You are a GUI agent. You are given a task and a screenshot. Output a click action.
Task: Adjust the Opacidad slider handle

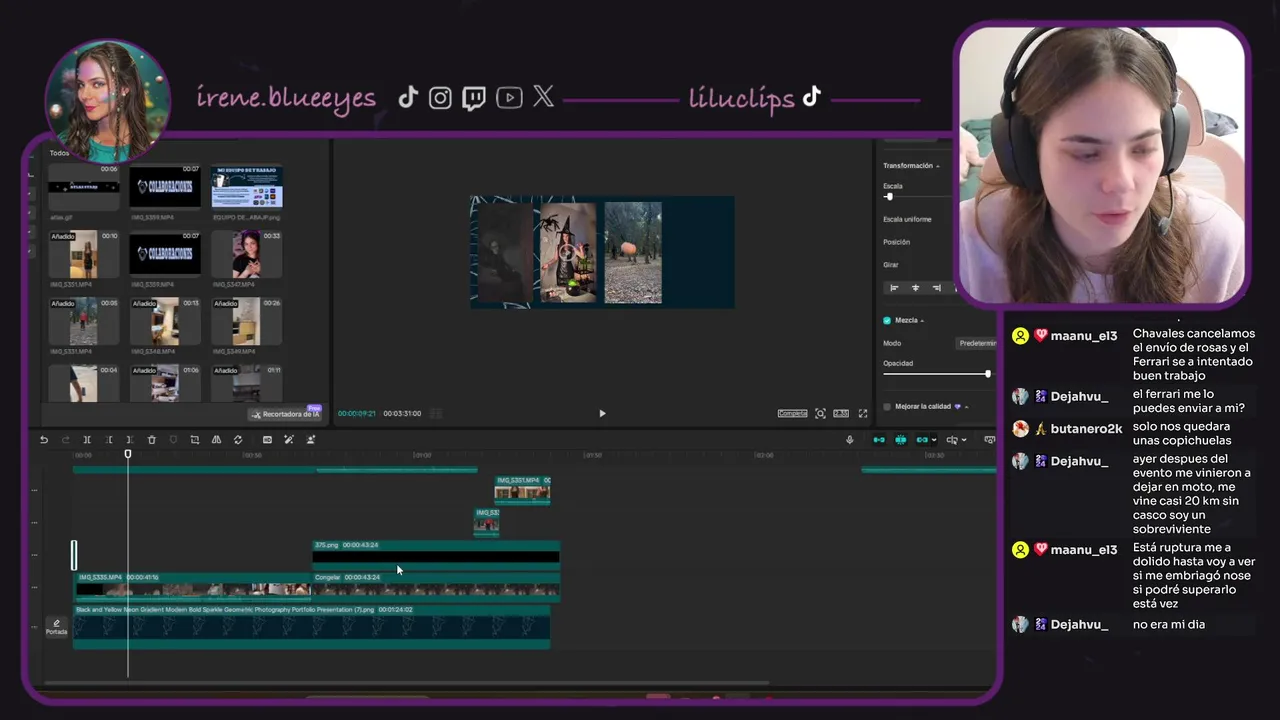pos(988,374)
